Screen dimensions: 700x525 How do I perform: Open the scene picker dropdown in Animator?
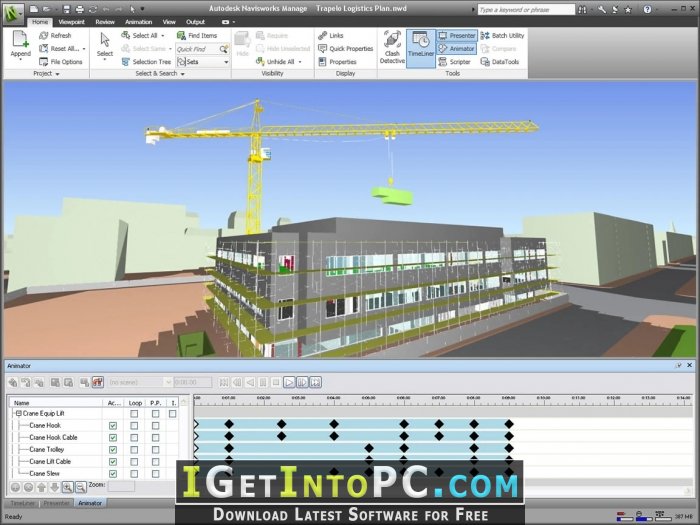[x=168, y=382]
